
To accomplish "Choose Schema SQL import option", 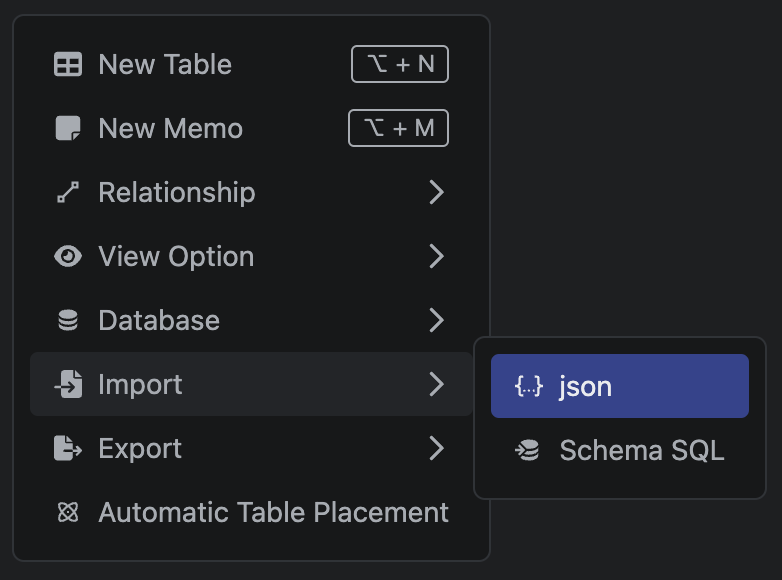I will pyautogui.click(x=641, y=450).
